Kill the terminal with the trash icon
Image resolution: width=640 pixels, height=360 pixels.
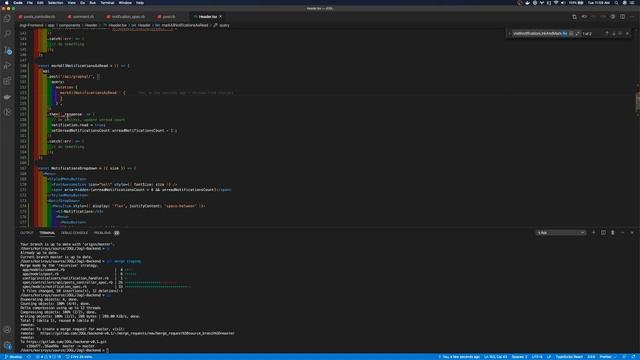point(613,233)
